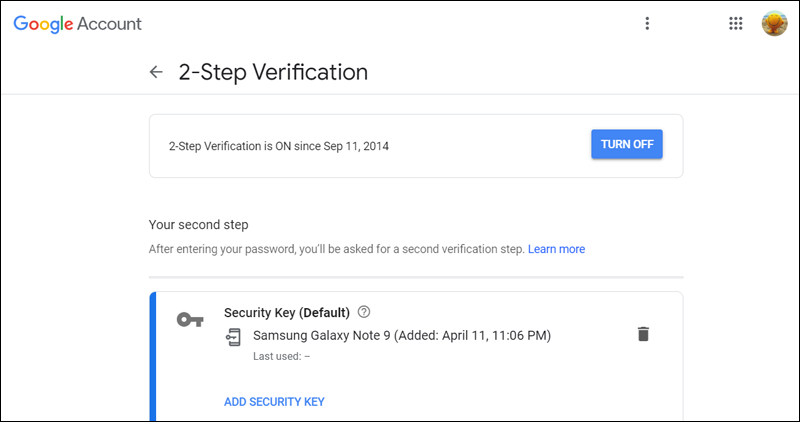Click the 'Your second step' heading

198,224
